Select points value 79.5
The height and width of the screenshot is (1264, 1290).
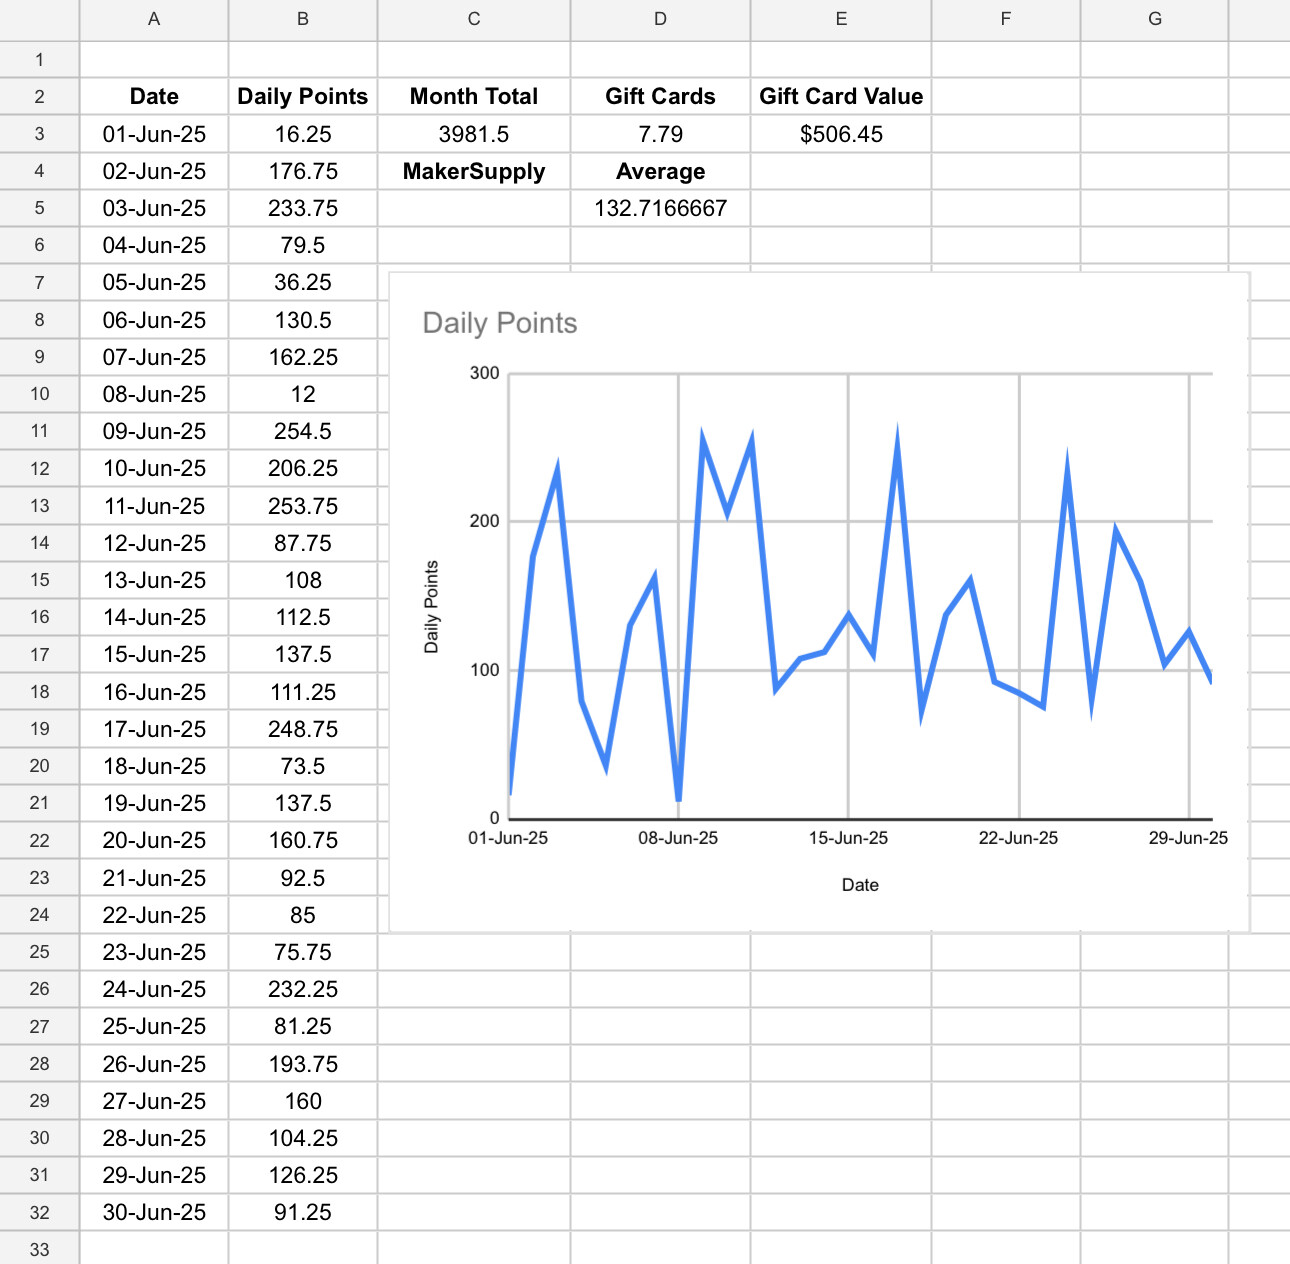(x=303, y=245)
